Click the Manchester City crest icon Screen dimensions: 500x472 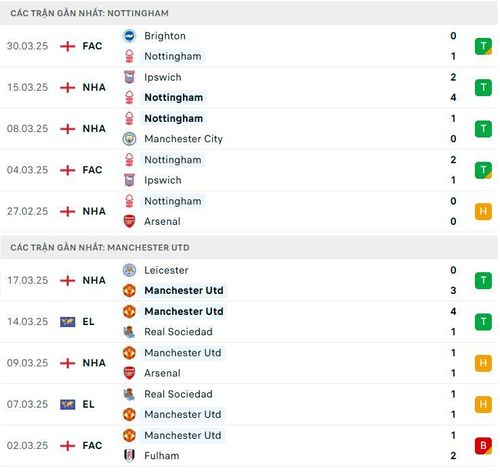[x=129, y=139]
